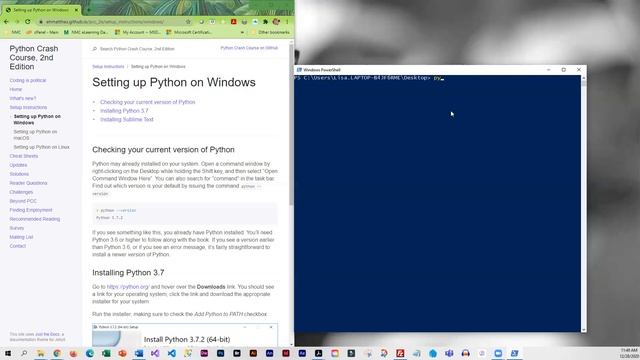The image size is (640, 360).
Task: Click the red Adobe Acrobat extension icon
Action: pyautogui.click(x=233, y=22)
